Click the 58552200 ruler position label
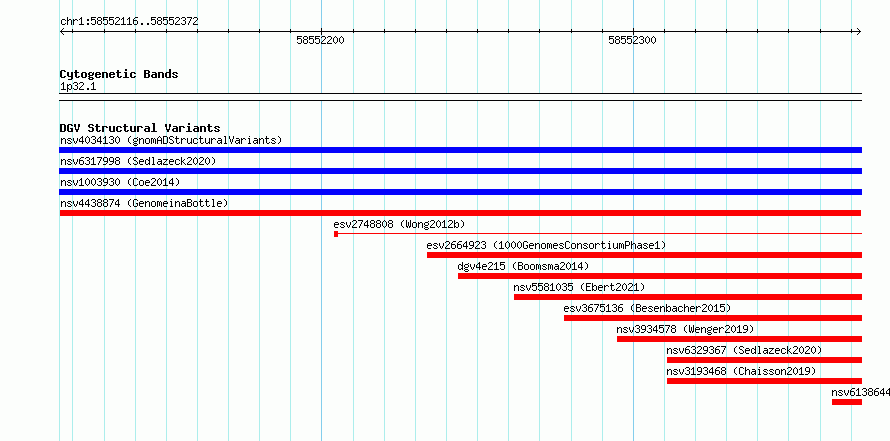This screenshot has width=890, height=441. [320, 41]
